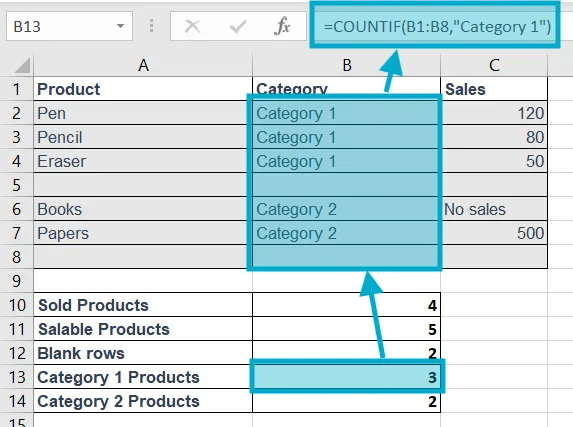Screen dimensions: 573x427
Task: Select the 'Eraser' cell
Action: click(143, 161)
